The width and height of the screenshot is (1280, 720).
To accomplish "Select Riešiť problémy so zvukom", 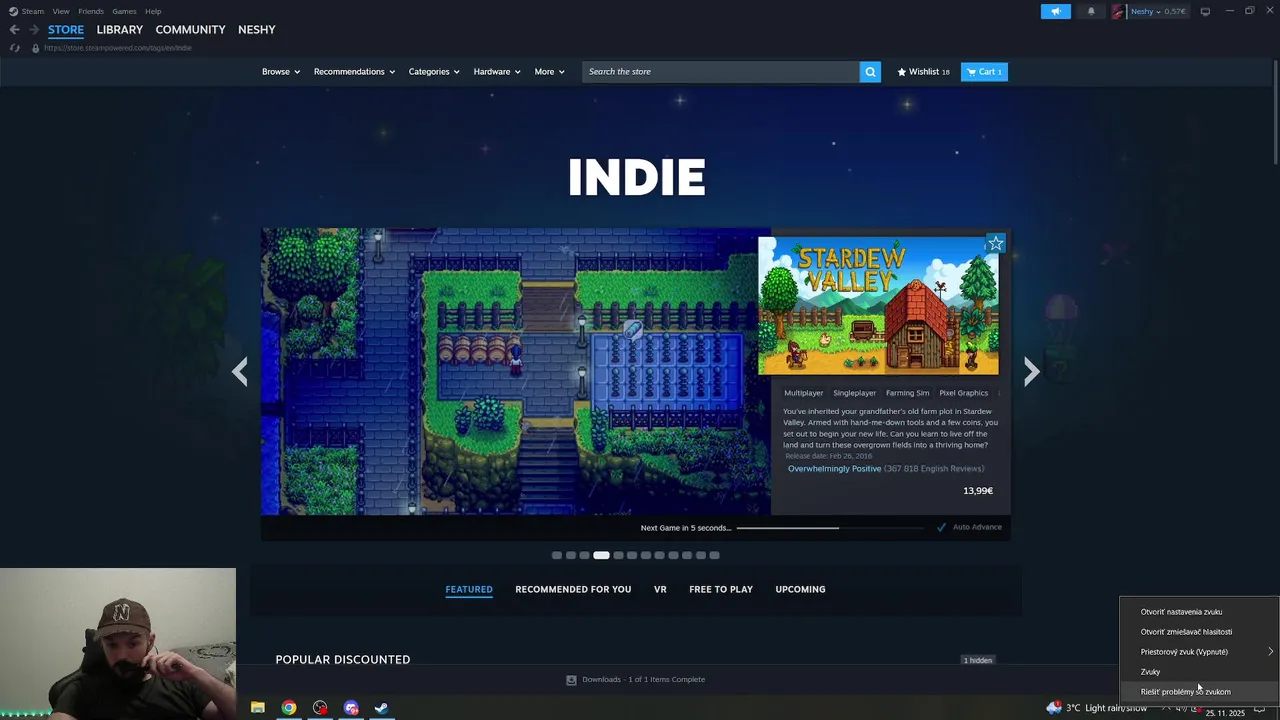I will (1199, 692).
